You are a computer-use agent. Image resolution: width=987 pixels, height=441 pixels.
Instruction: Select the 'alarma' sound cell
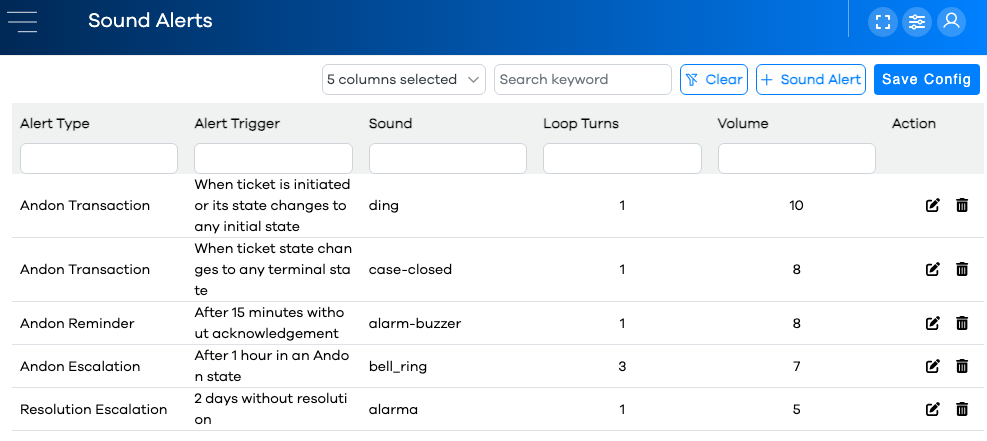click(x=393, y=410)
